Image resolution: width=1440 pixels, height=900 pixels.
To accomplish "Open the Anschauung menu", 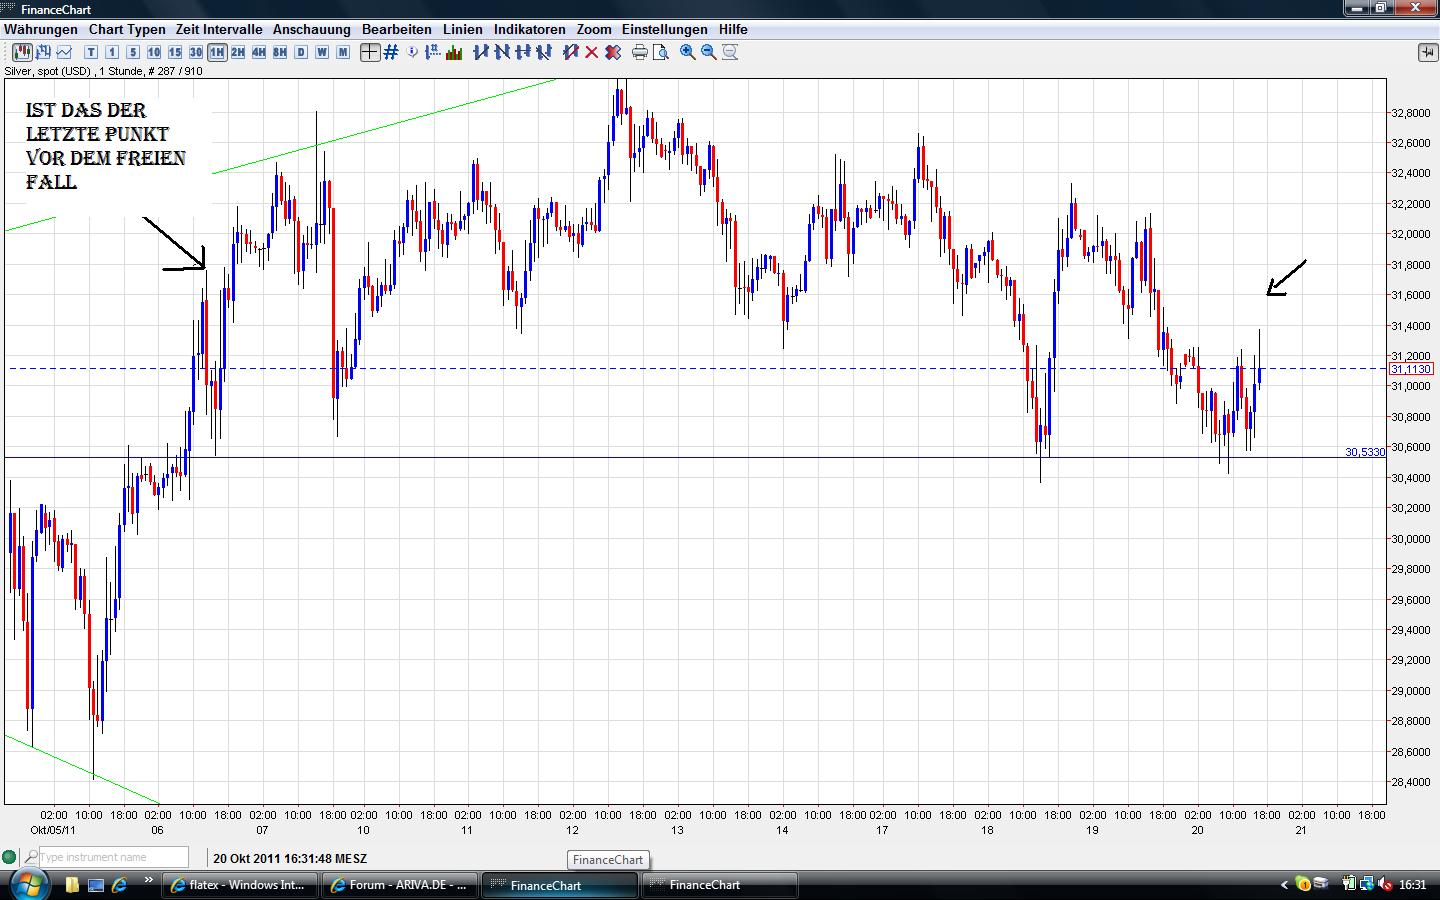I will (x=312, y=29).
